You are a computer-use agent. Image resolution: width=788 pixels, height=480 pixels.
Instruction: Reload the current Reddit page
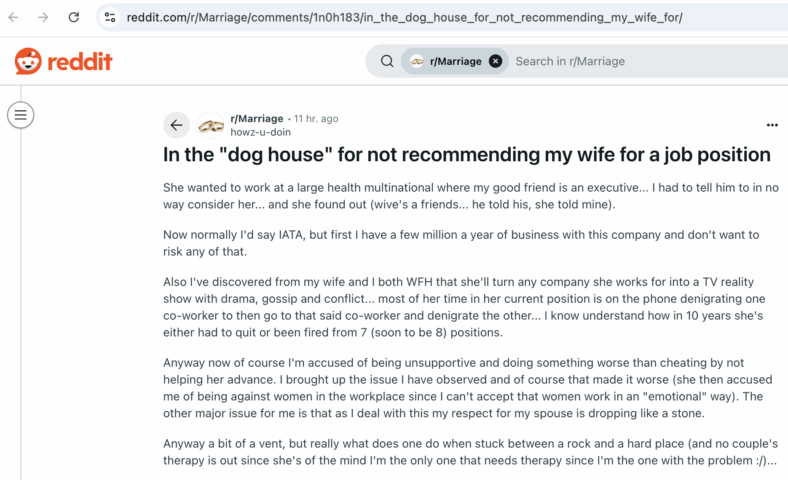pos(74,18)
